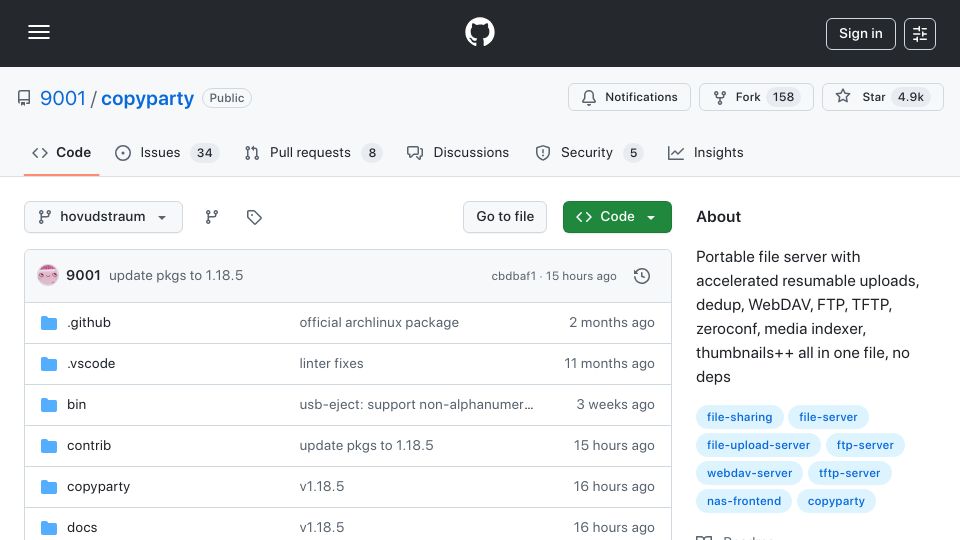View commit history via the clock icon

point(642,276)
